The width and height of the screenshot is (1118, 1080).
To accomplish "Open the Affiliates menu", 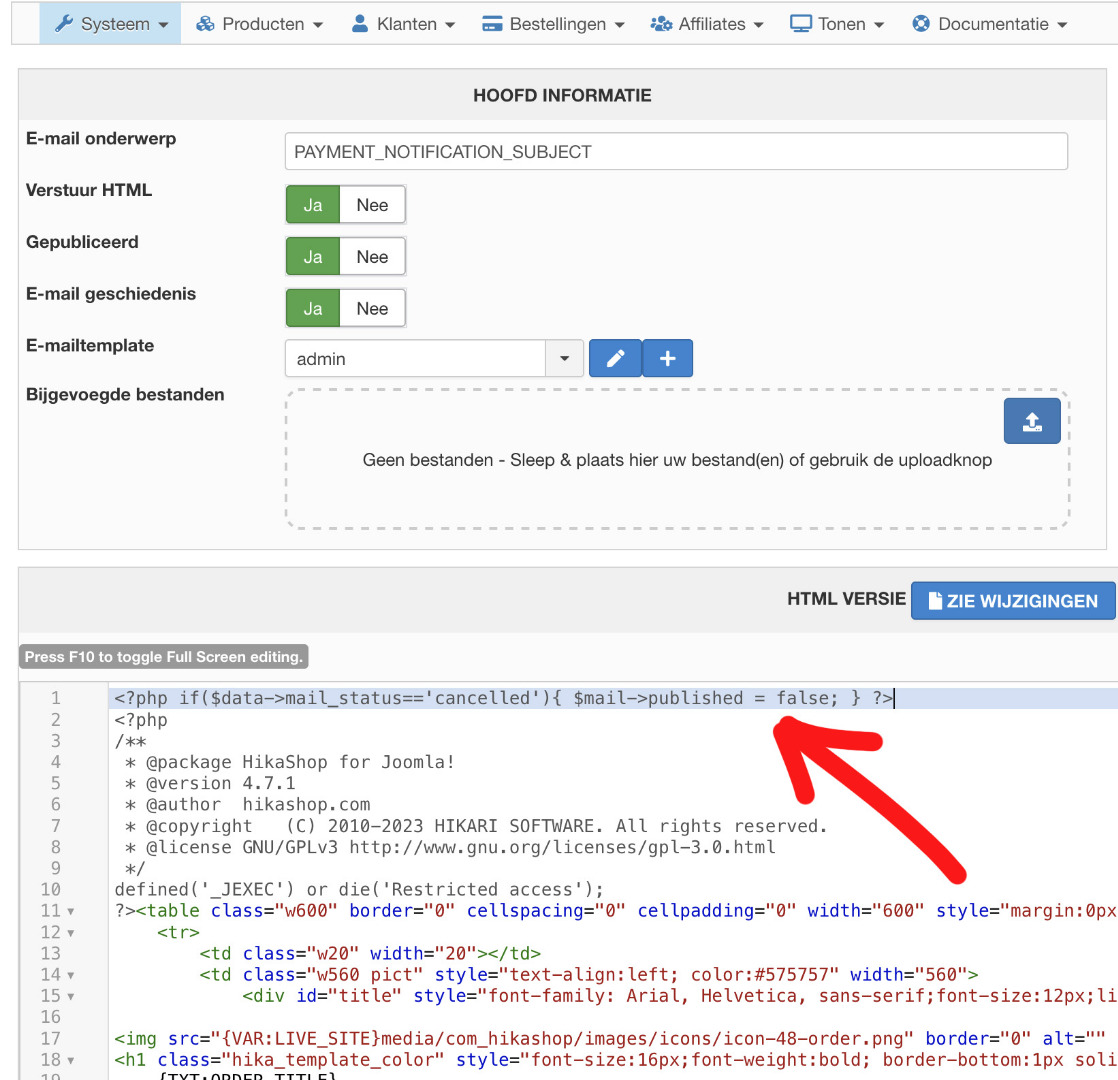I will (707, 23).
